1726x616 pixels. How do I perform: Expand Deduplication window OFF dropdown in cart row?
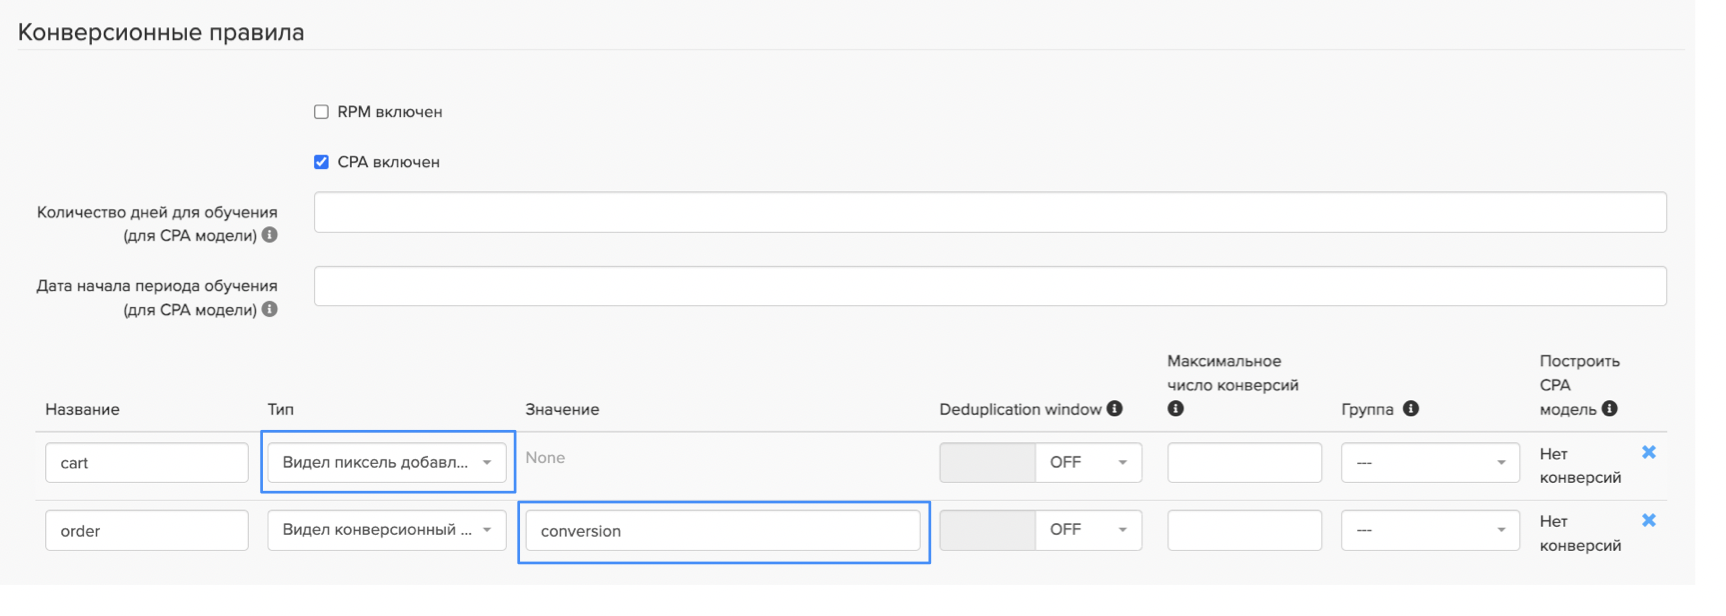tap(1088, 463)
